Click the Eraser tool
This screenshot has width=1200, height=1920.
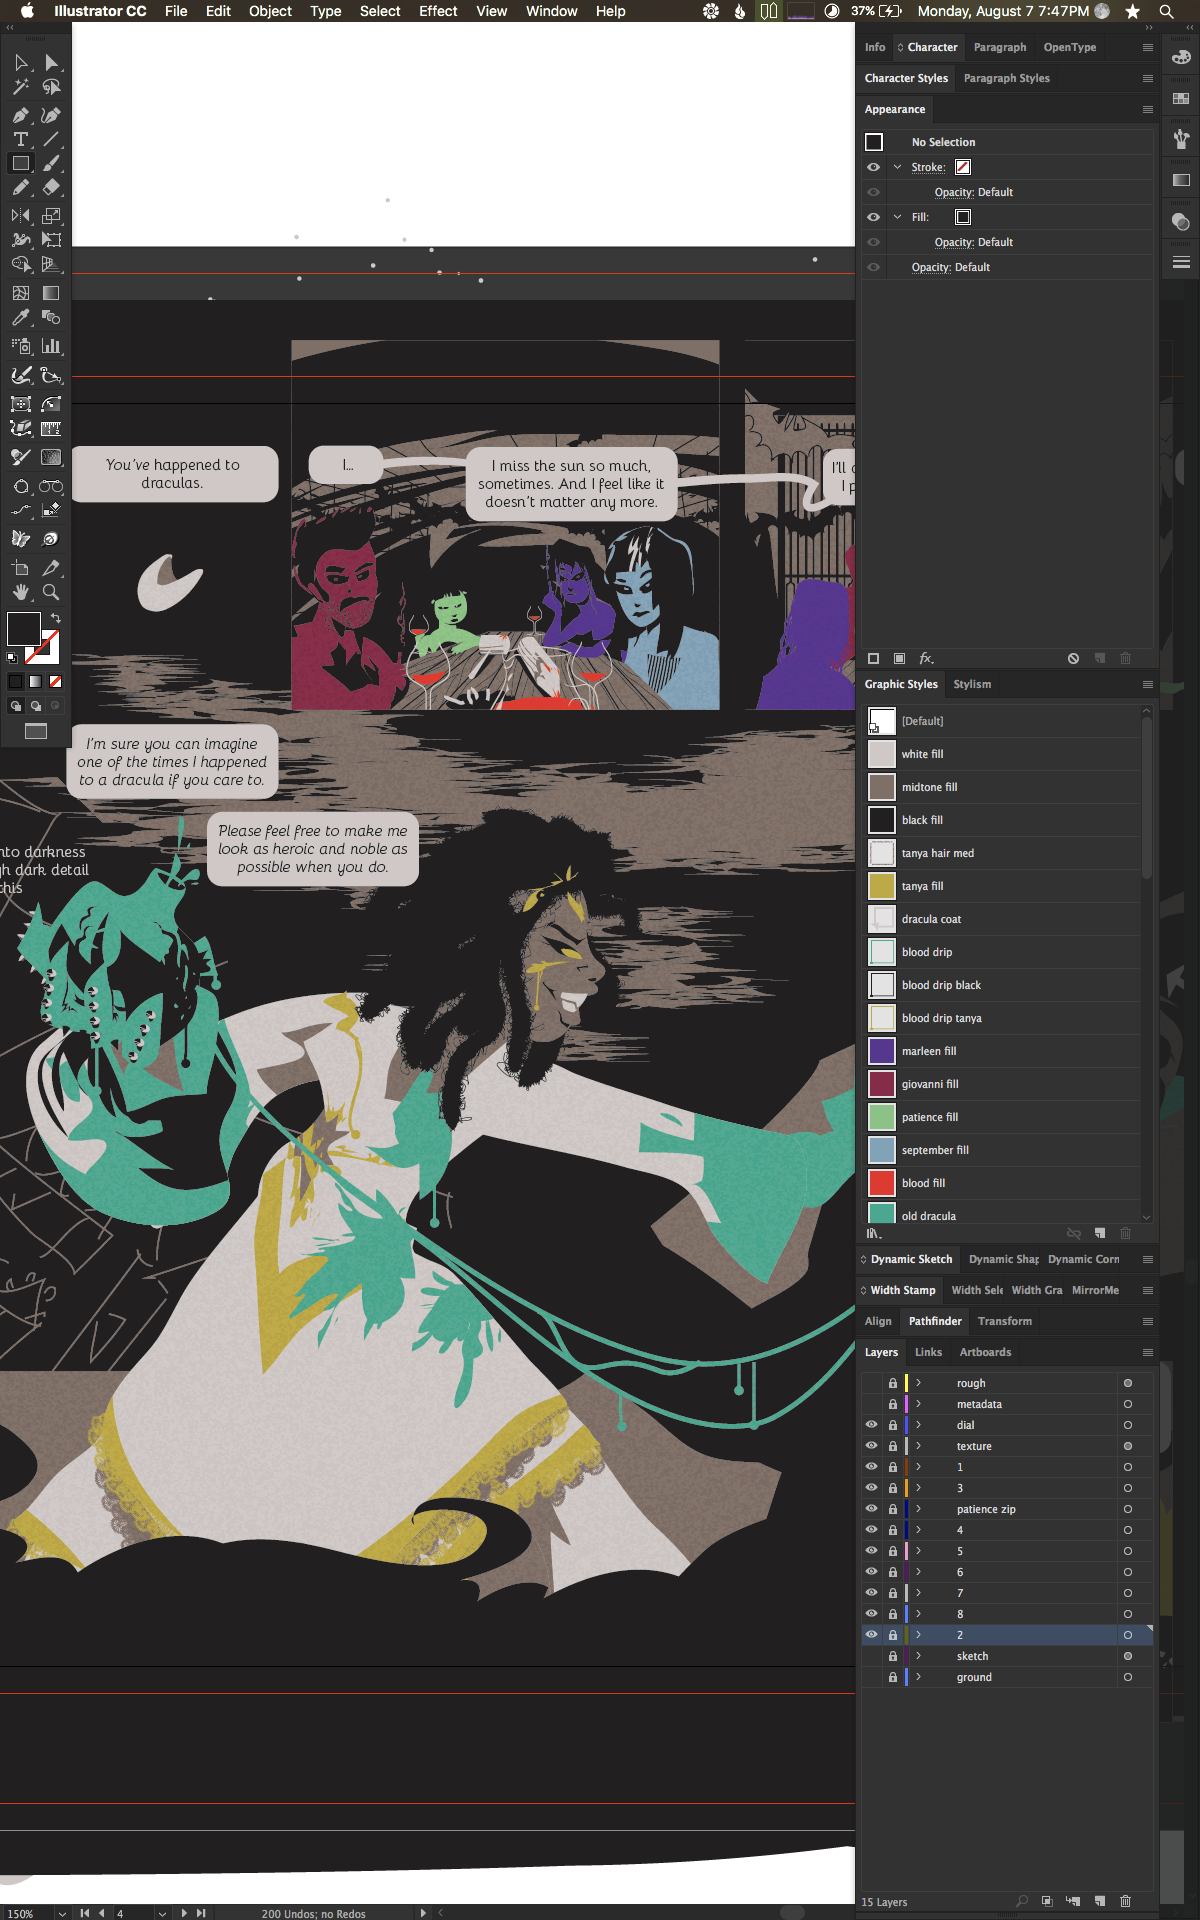[51, 187]
